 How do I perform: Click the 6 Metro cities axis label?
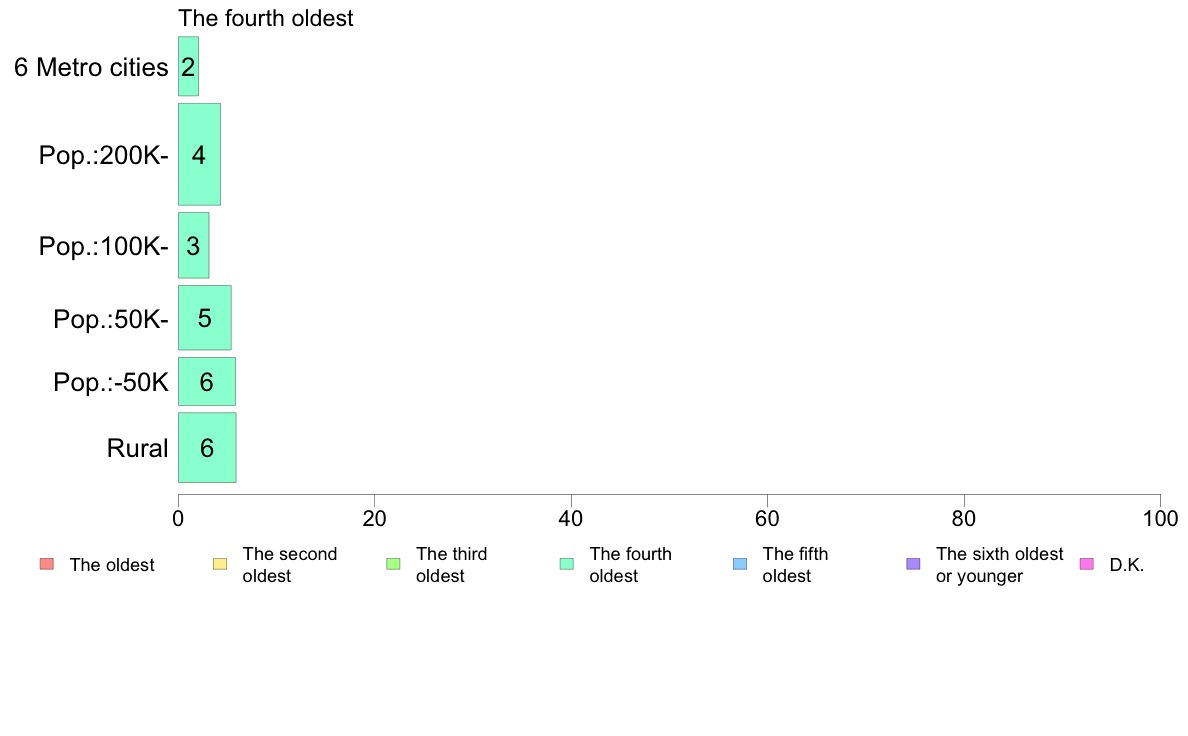91,67
